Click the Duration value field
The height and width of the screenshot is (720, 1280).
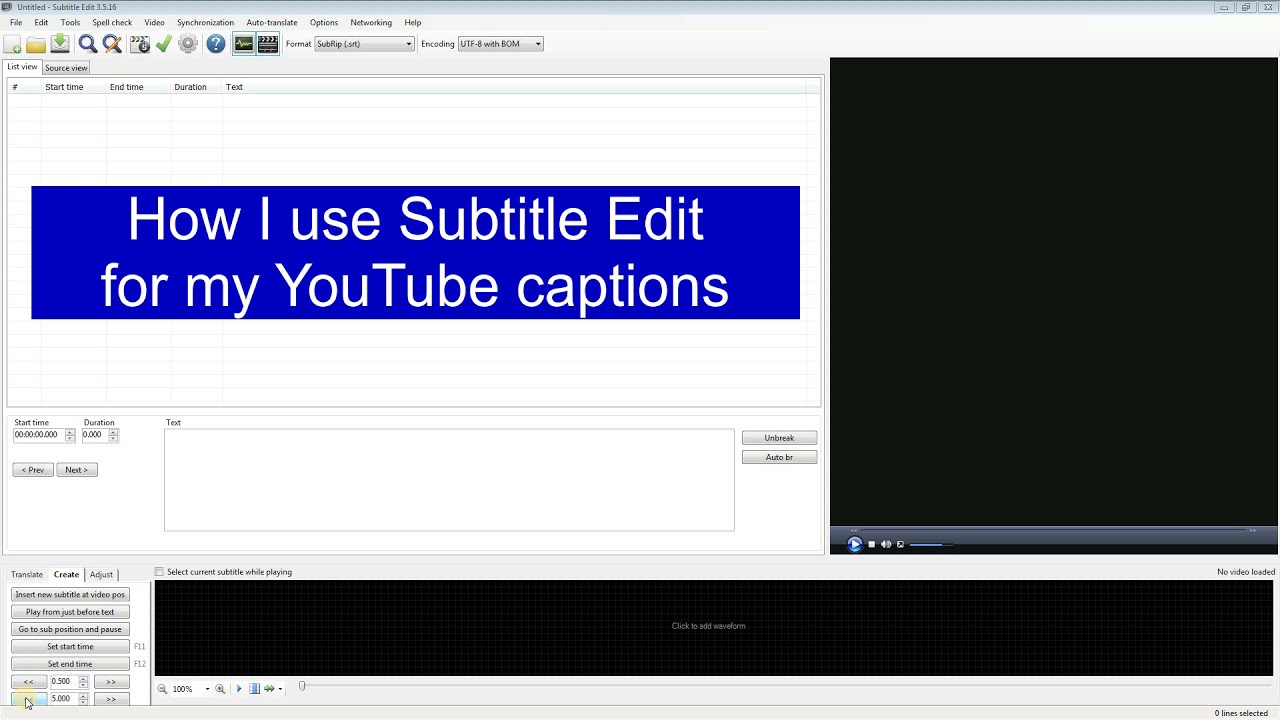point(94,435)
